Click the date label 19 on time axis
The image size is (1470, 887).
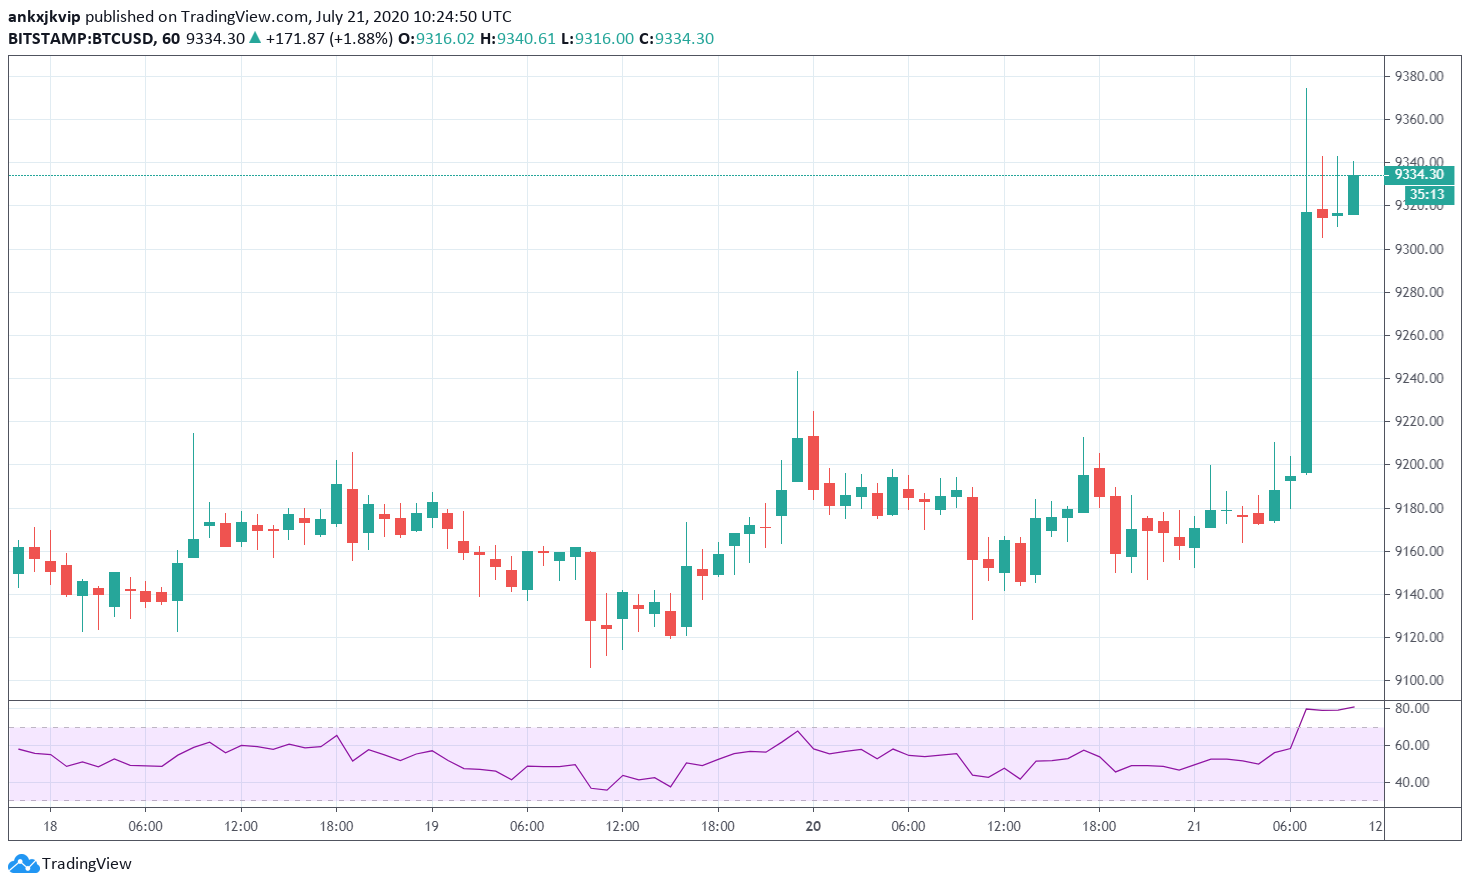431,826
